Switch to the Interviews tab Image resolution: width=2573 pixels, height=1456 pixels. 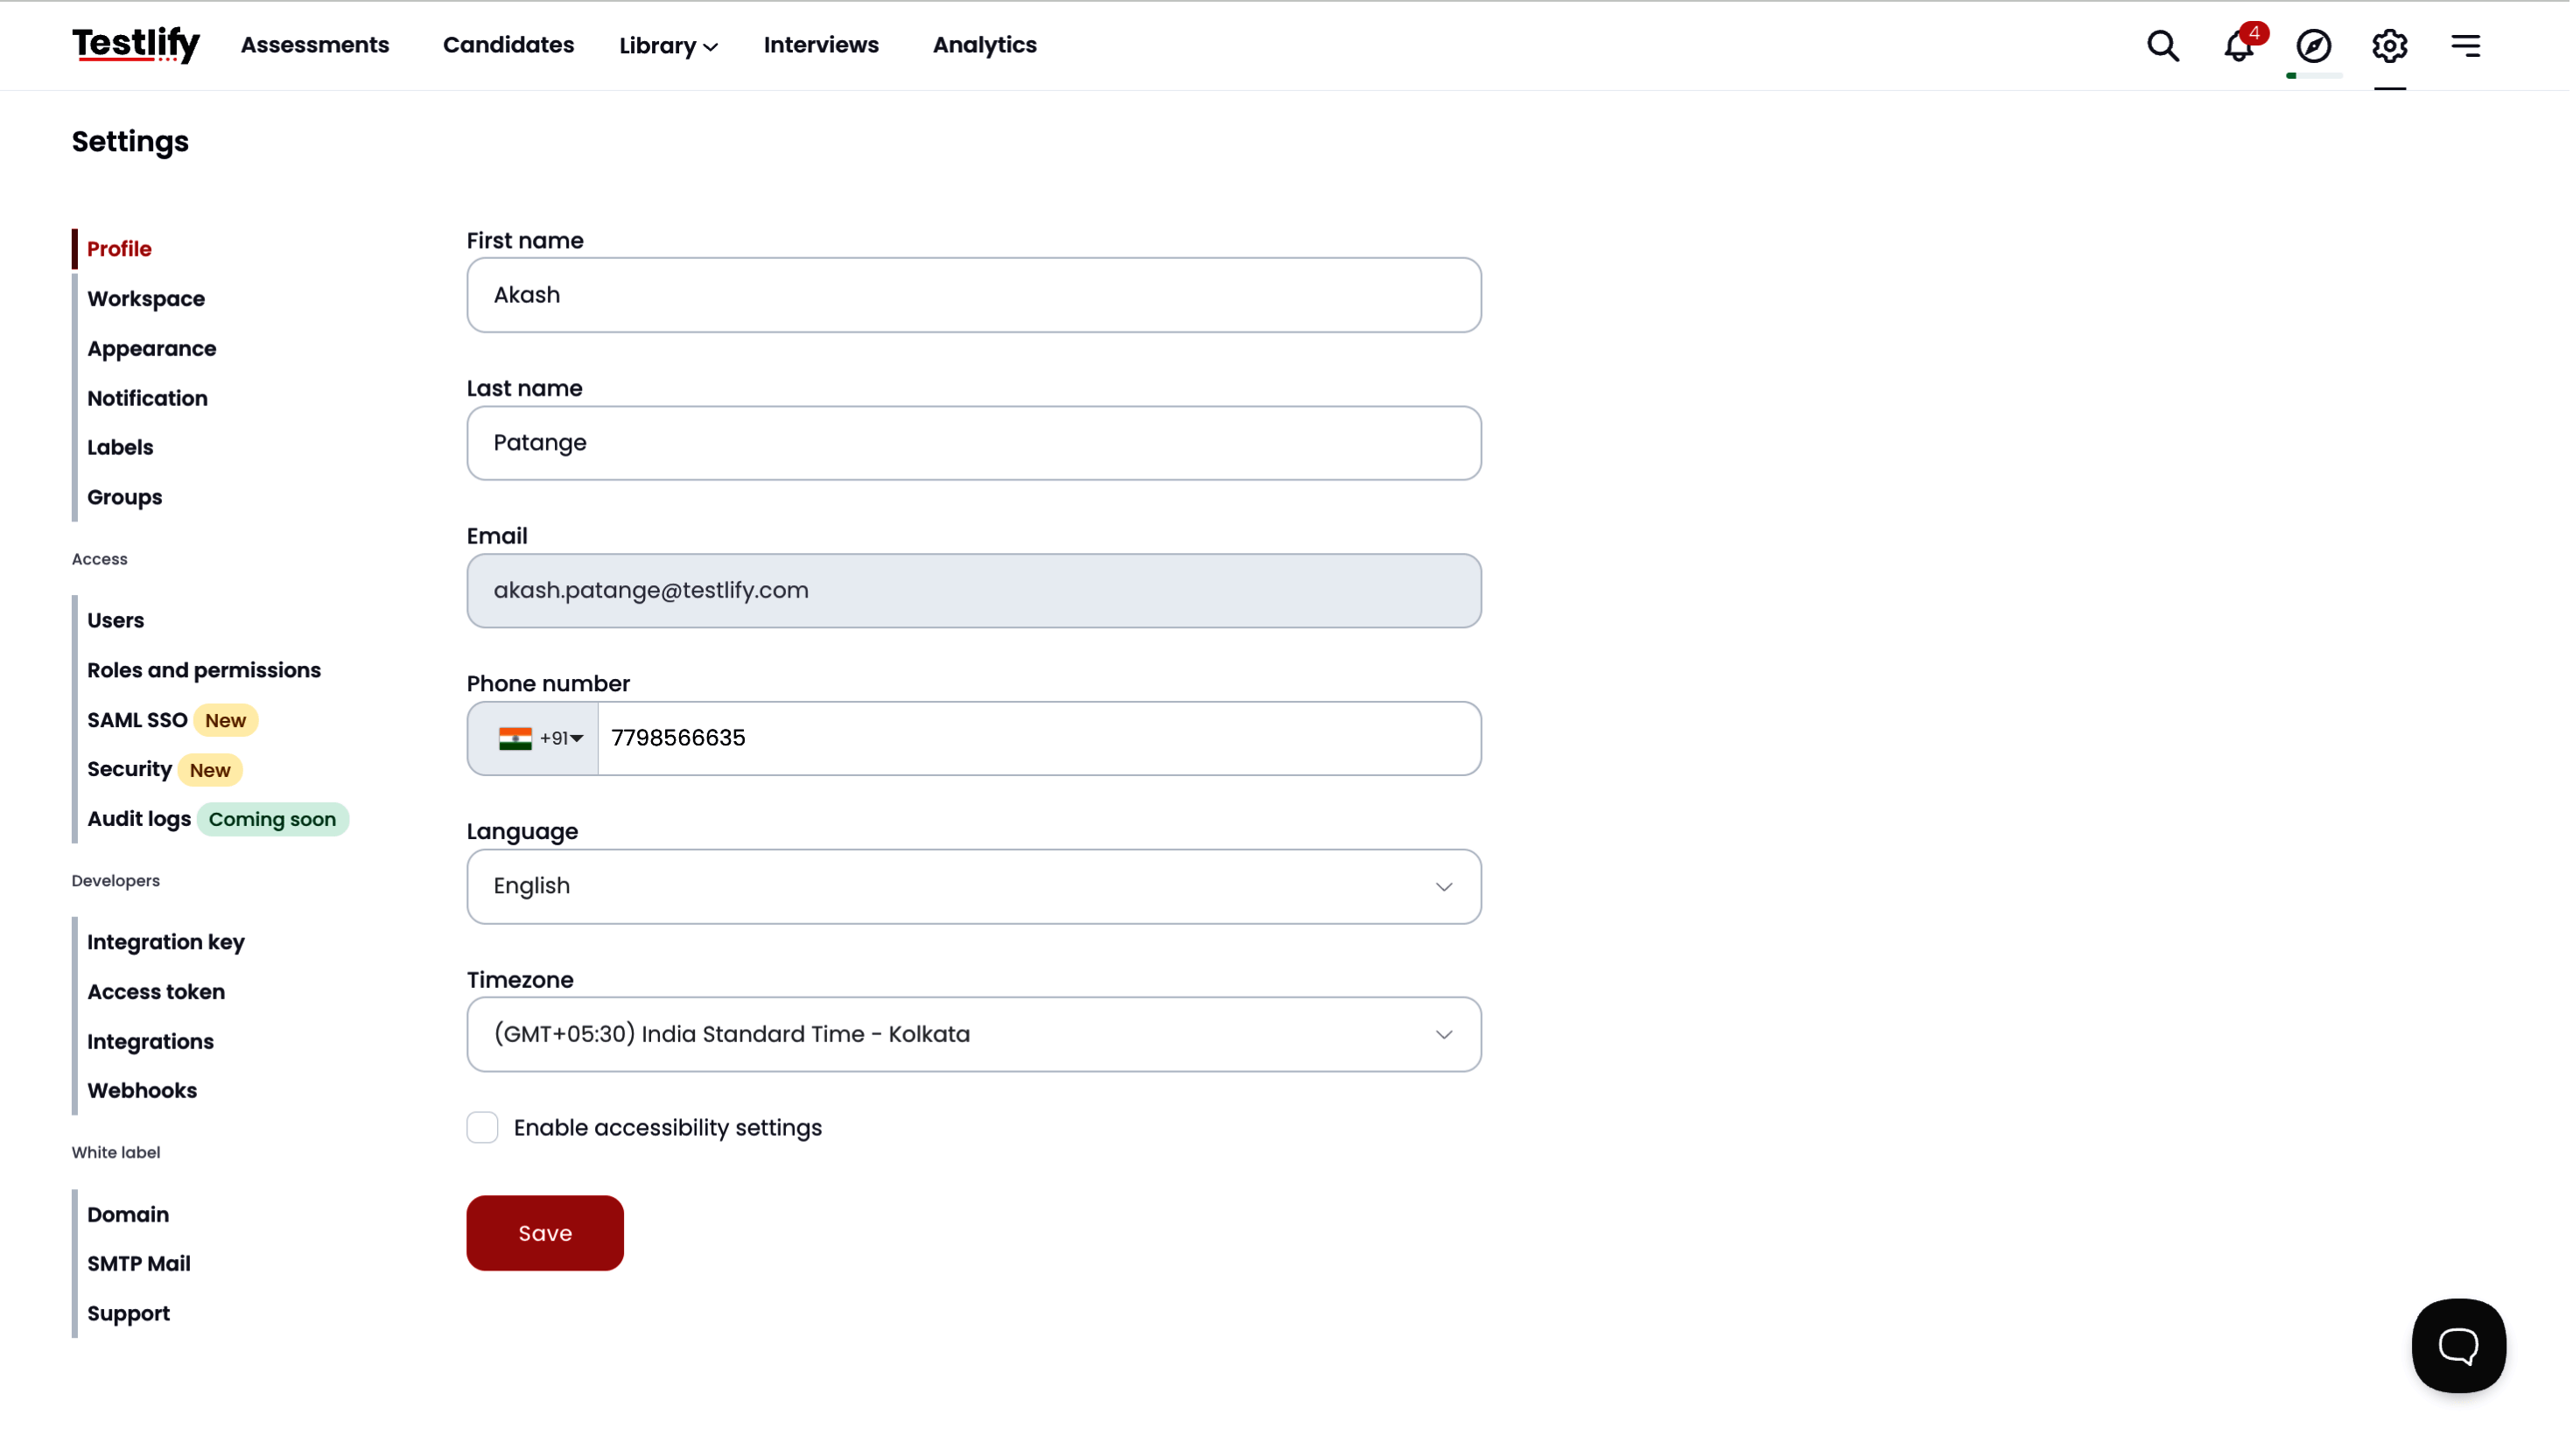(821, 45)
